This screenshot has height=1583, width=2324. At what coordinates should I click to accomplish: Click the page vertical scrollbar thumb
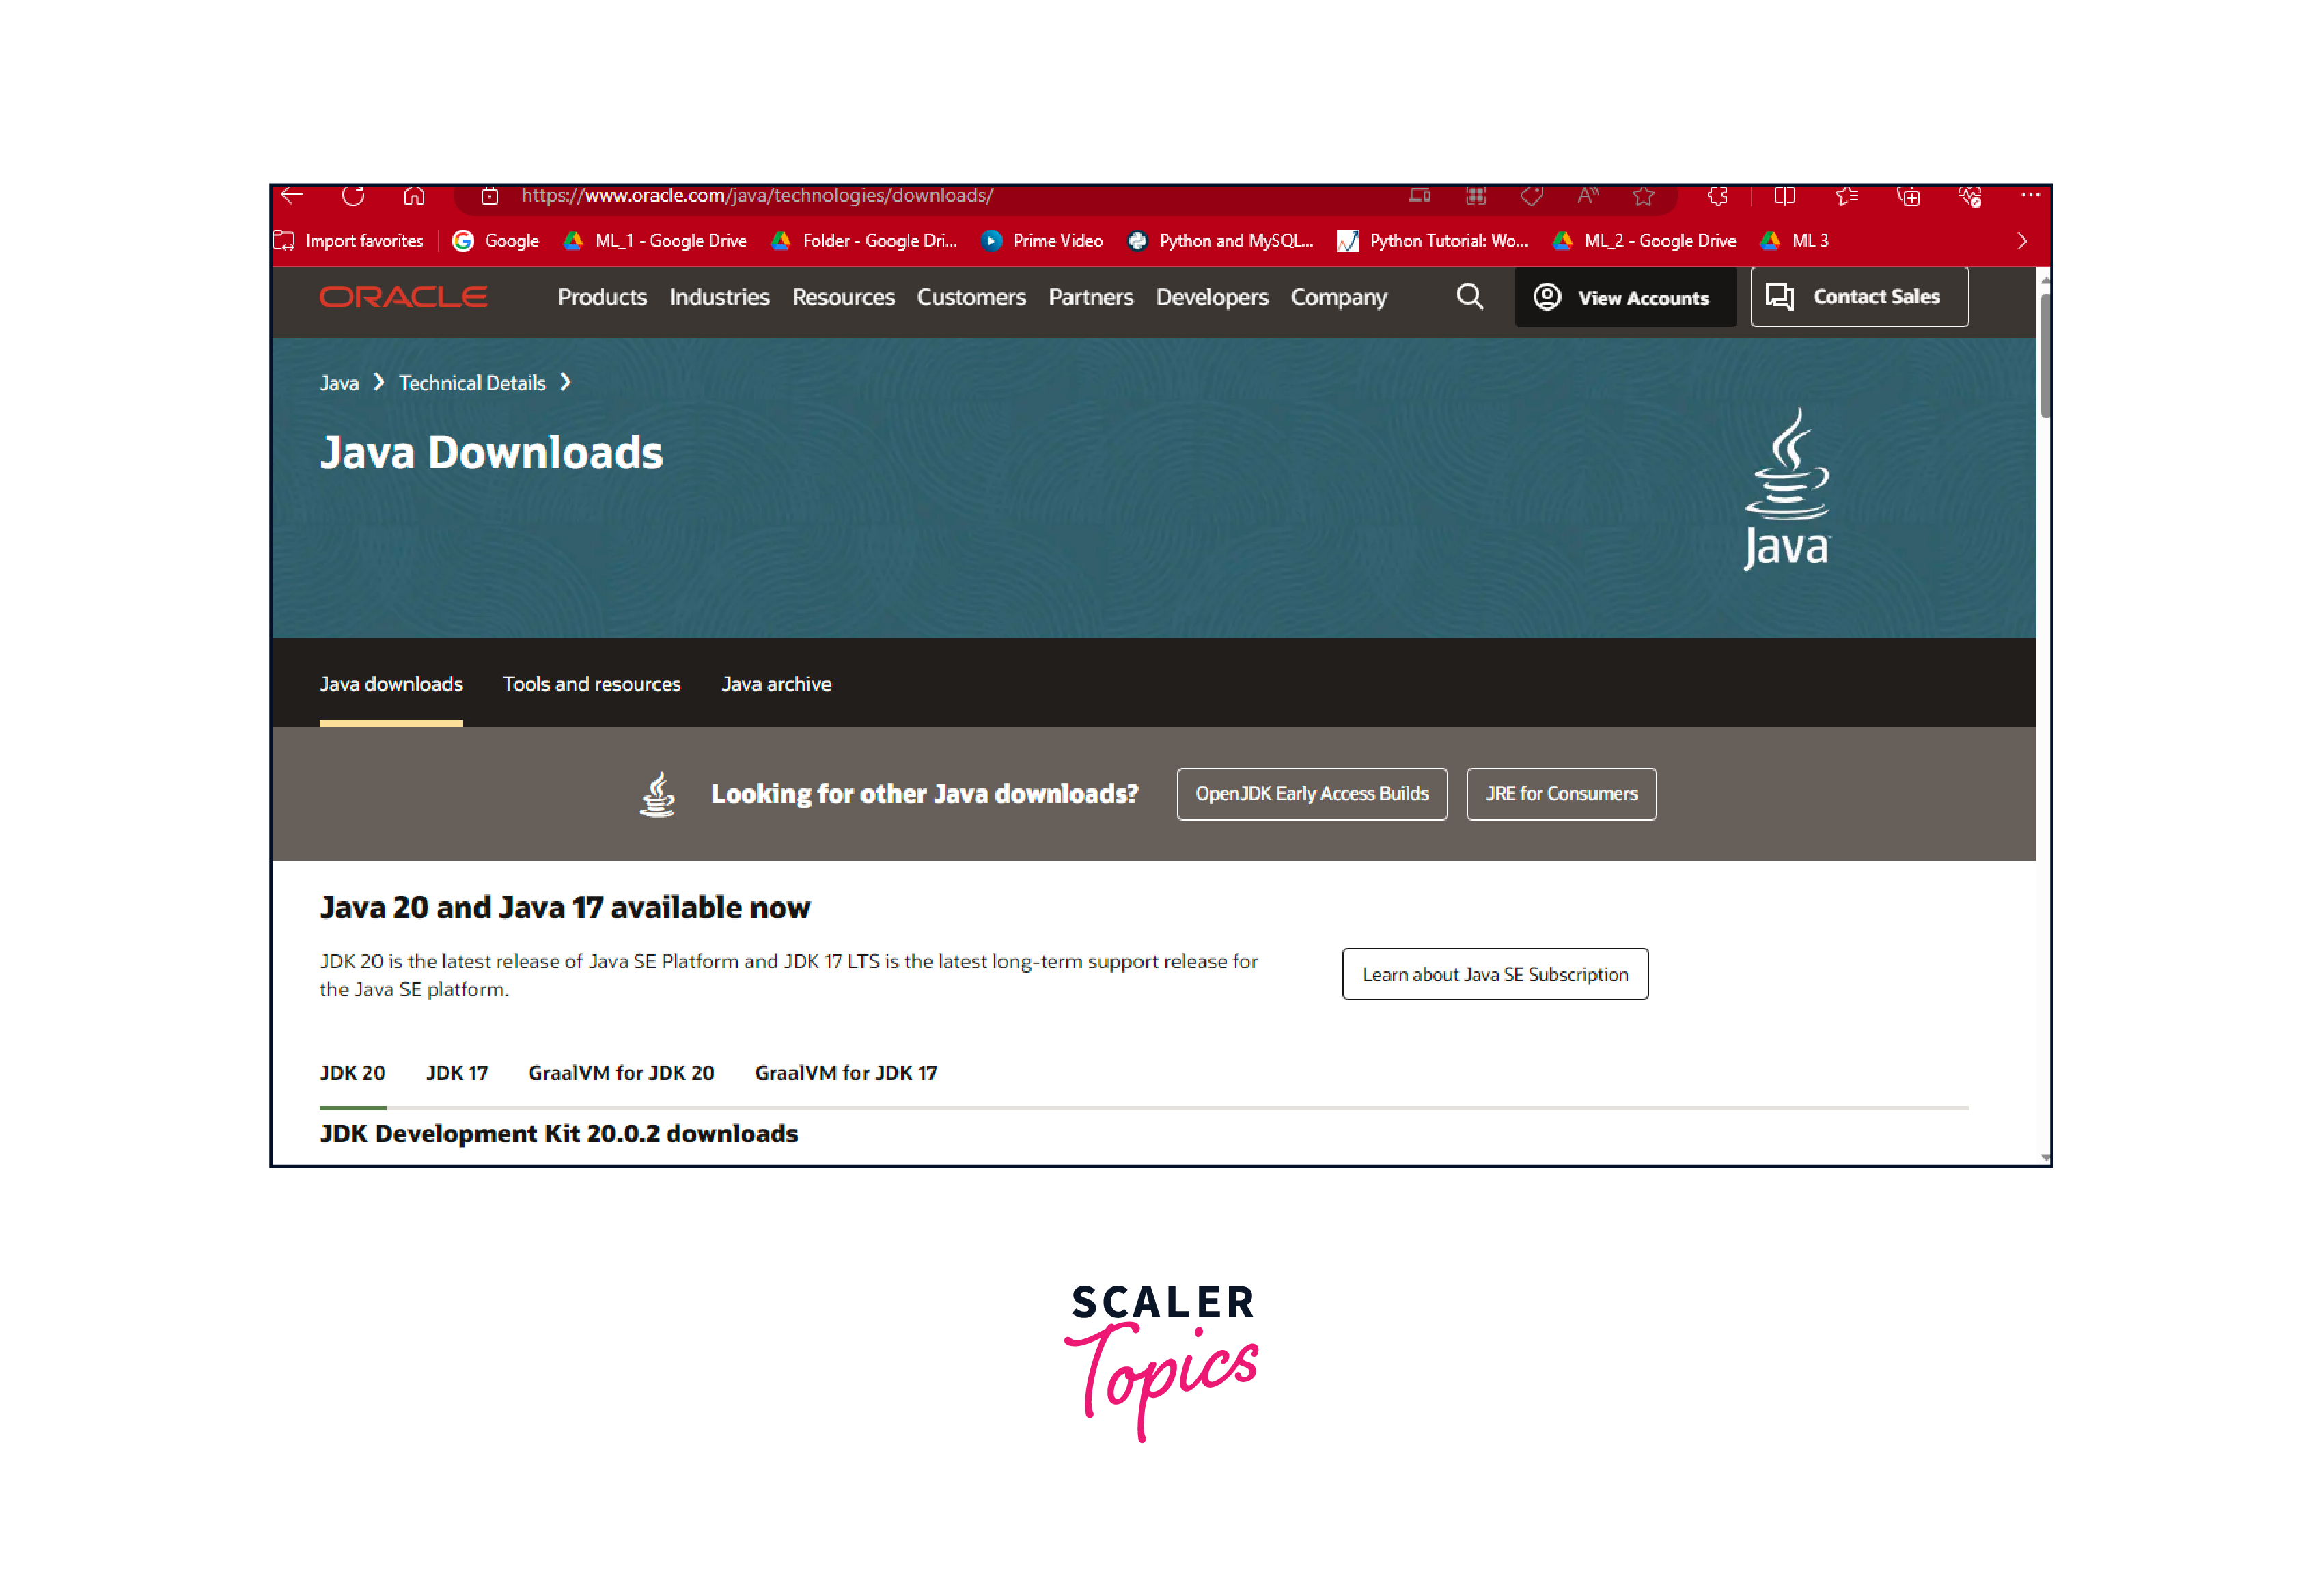tap(2044, 355)
